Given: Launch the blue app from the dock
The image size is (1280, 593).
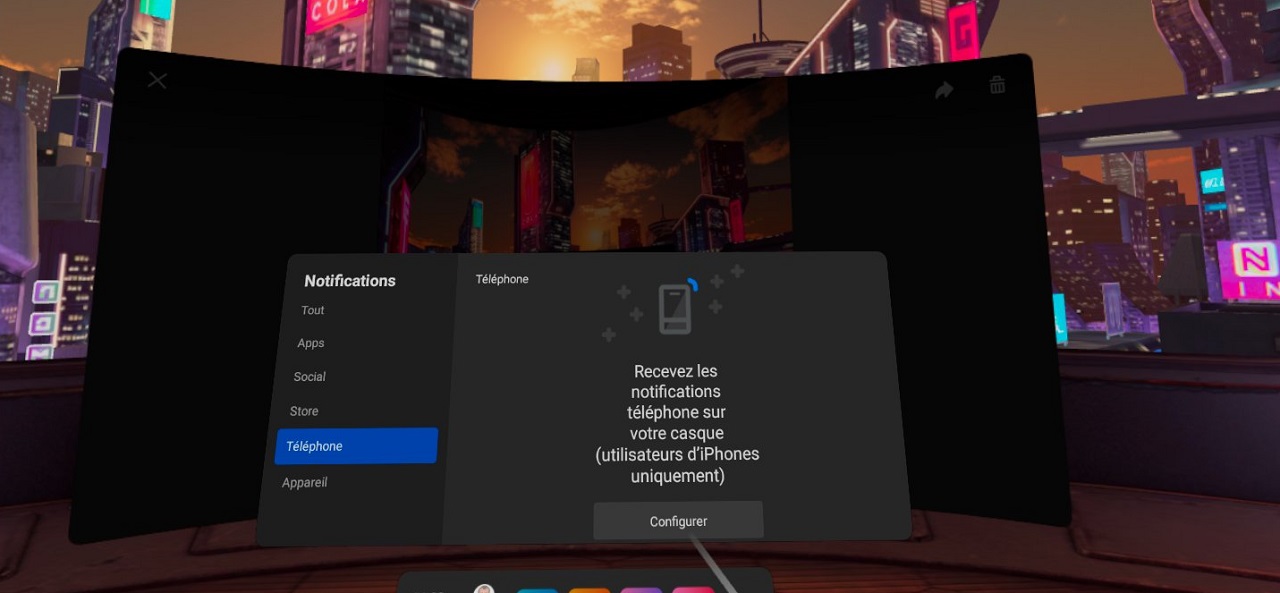Looking at the screenshot, I should pos(538,591).
